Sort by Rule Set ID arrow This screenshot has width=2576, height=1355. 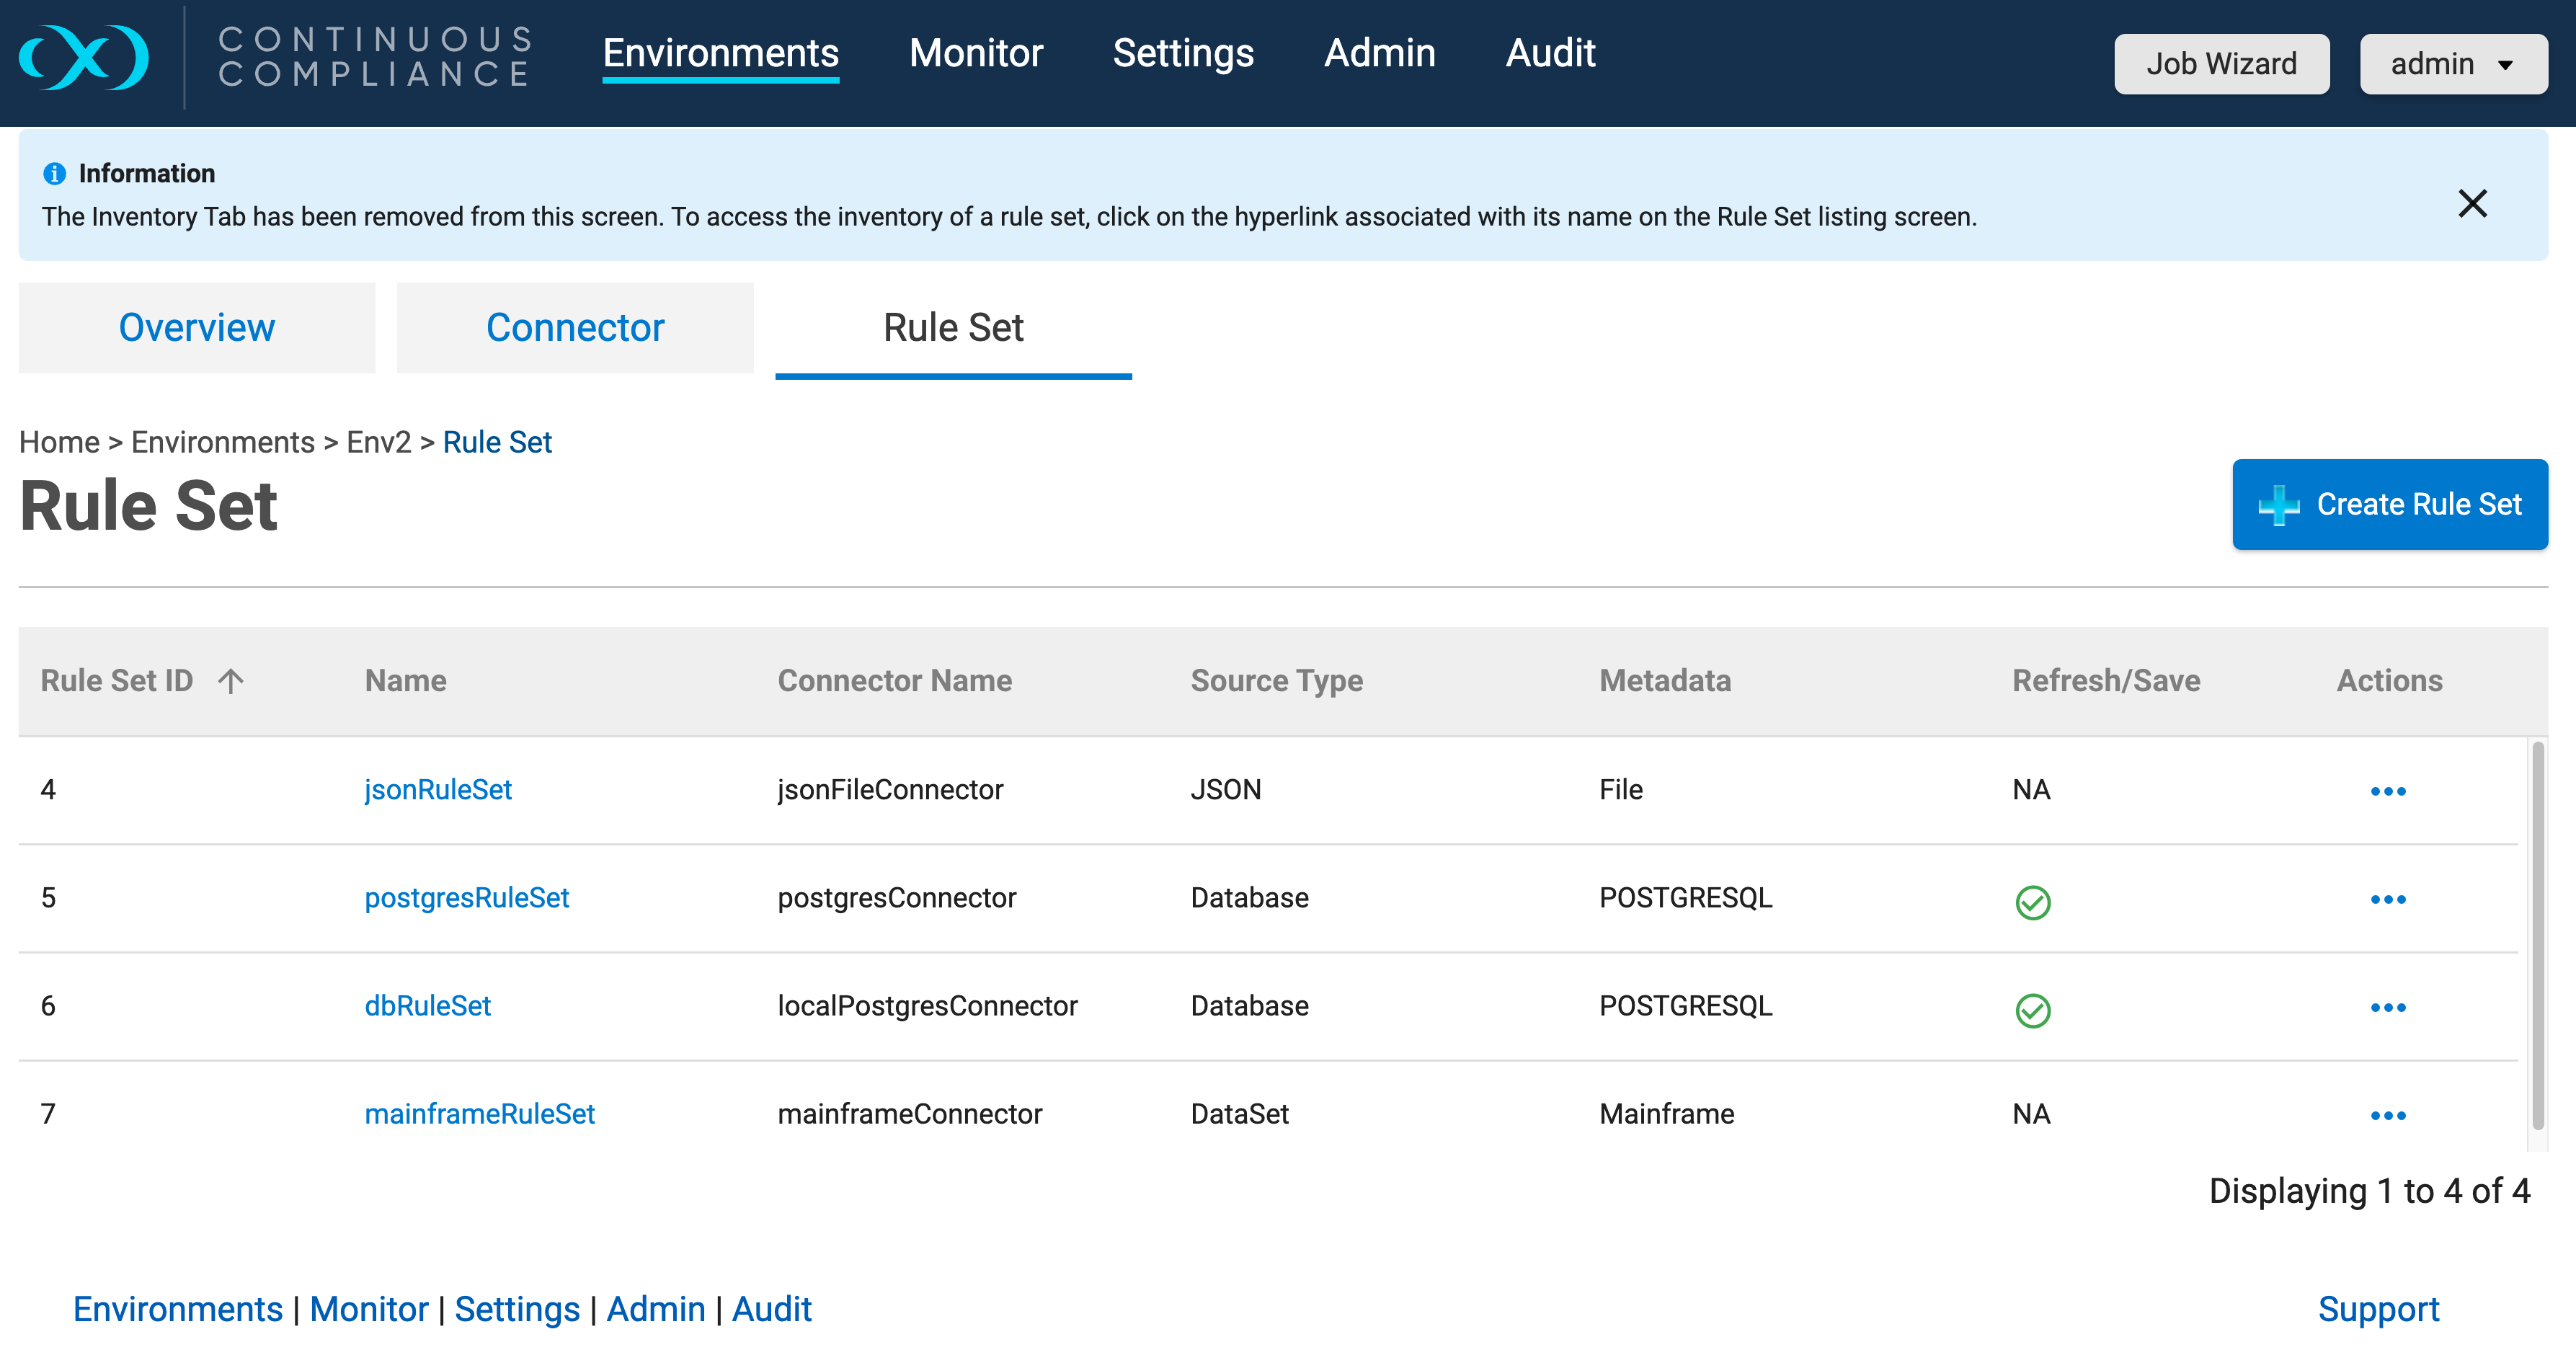point(231,681)
